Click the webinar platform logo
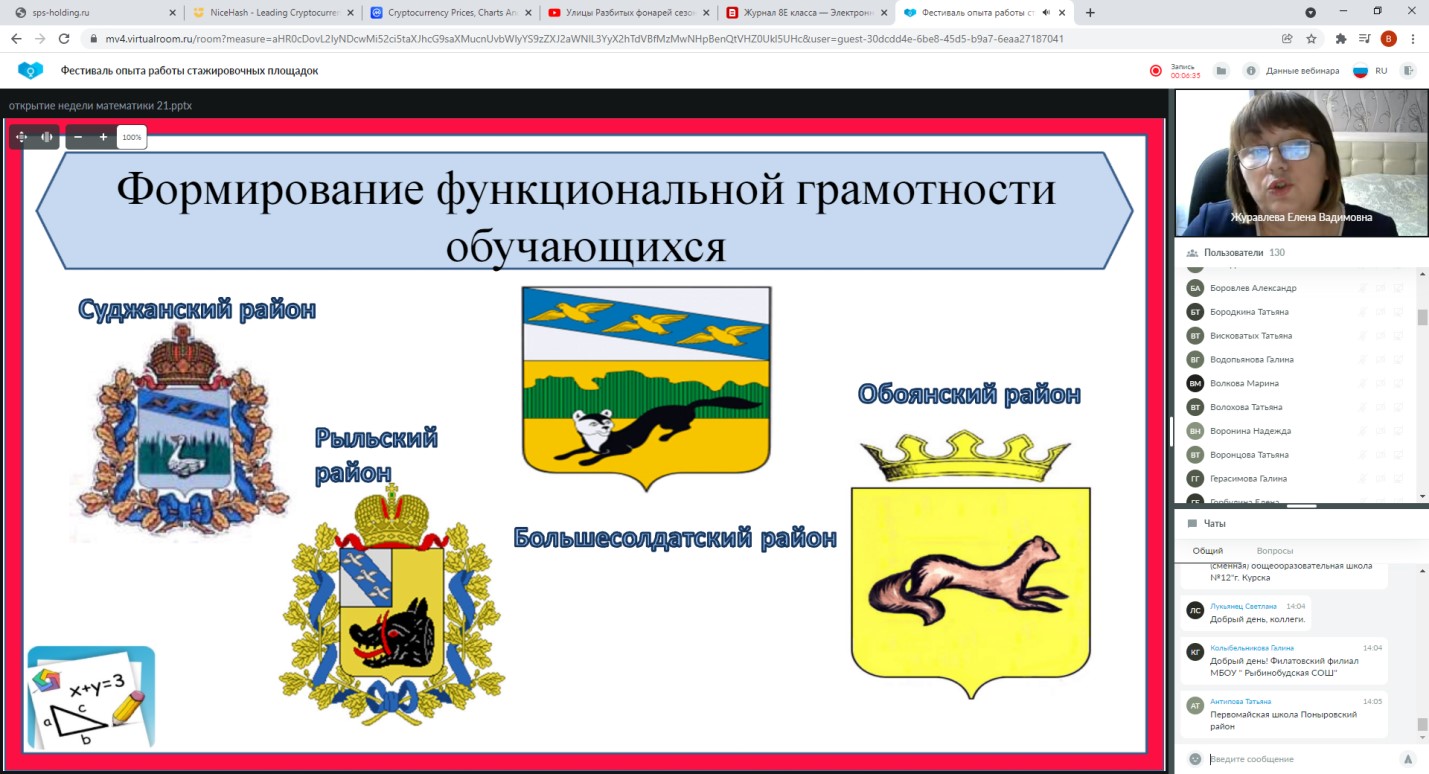1429x774 pixels. point(32,70)
